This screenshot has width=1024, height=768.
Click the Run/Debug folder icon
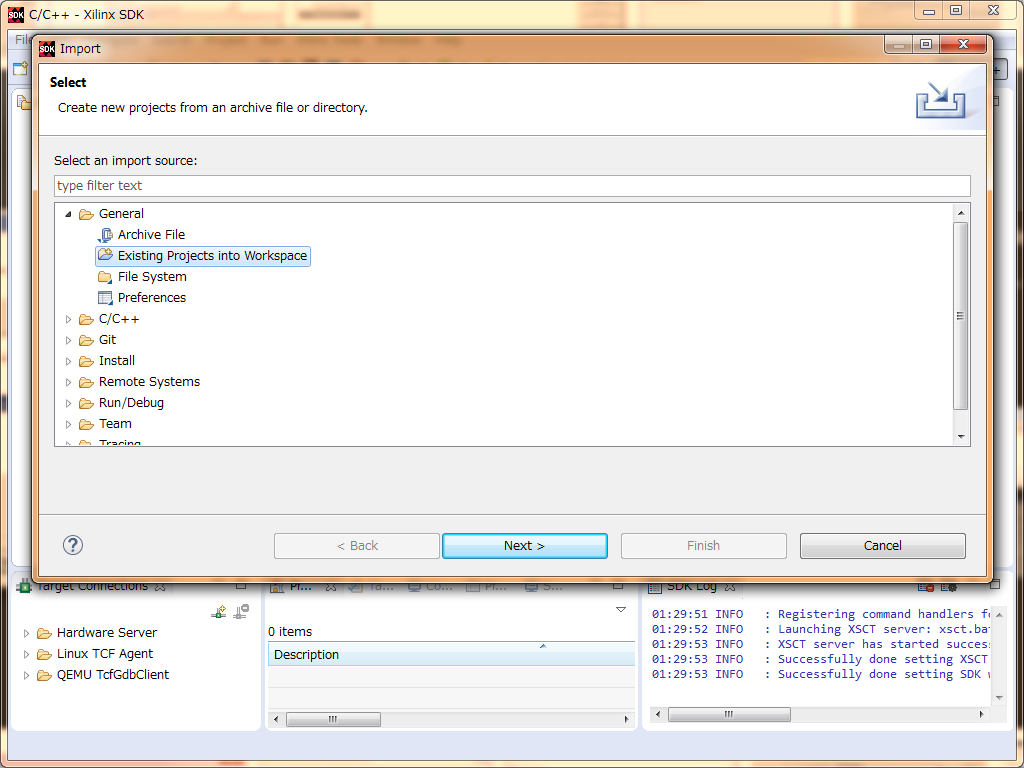pyautogui.click(x=86, y=403)
